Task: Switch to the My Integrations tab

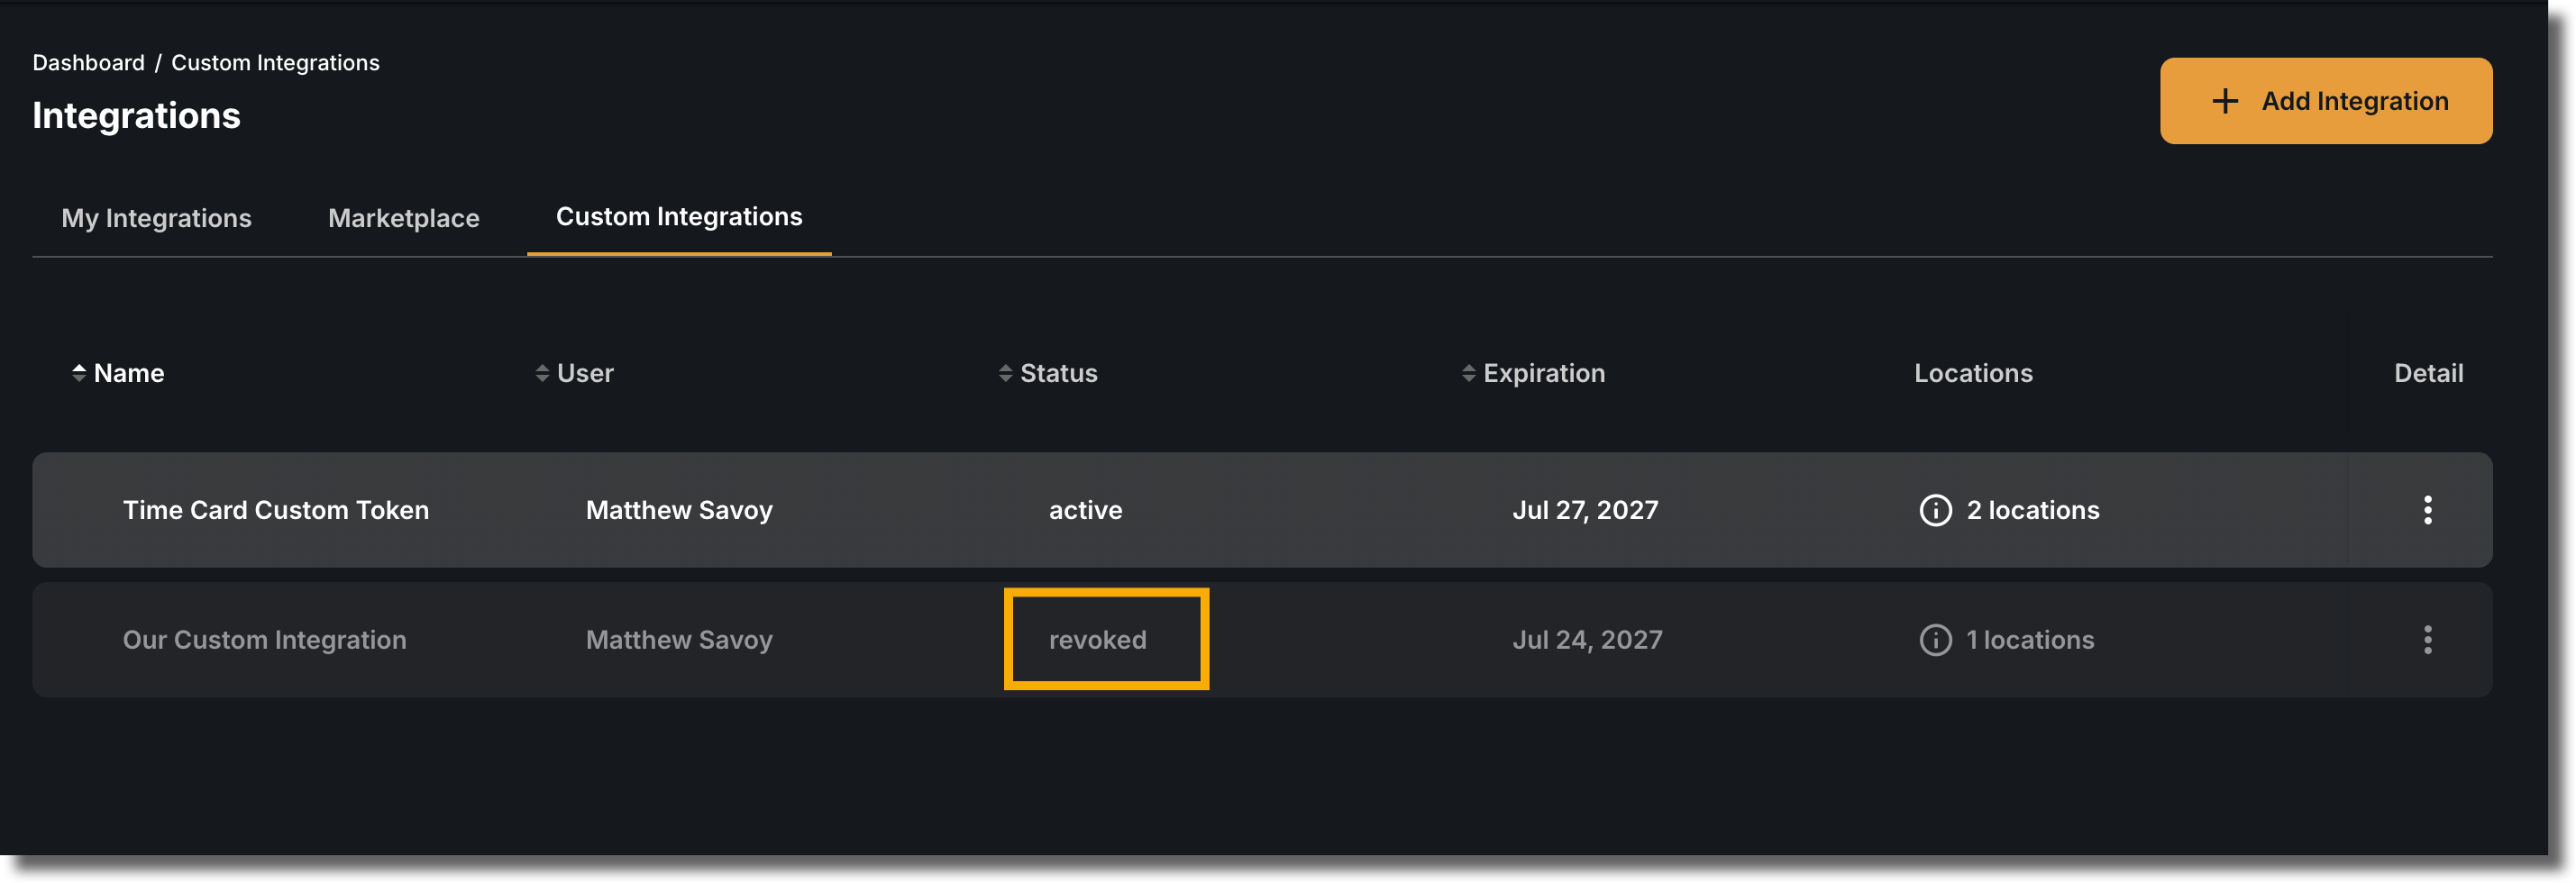Action: (x=156, y=218)
